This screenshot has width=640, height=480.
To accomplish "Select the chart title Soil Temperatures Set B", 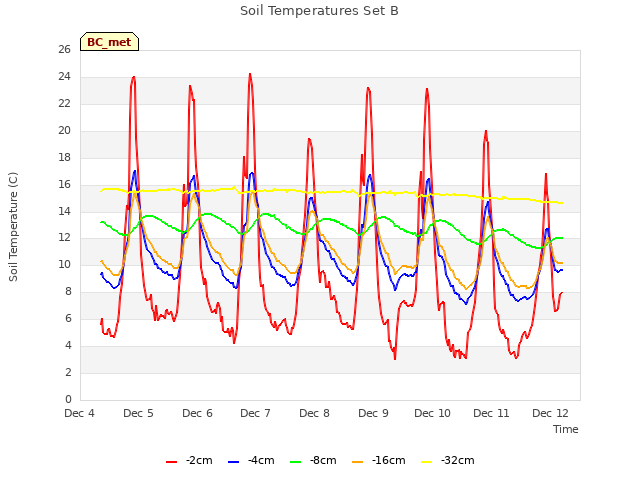I will click(319, 11).
